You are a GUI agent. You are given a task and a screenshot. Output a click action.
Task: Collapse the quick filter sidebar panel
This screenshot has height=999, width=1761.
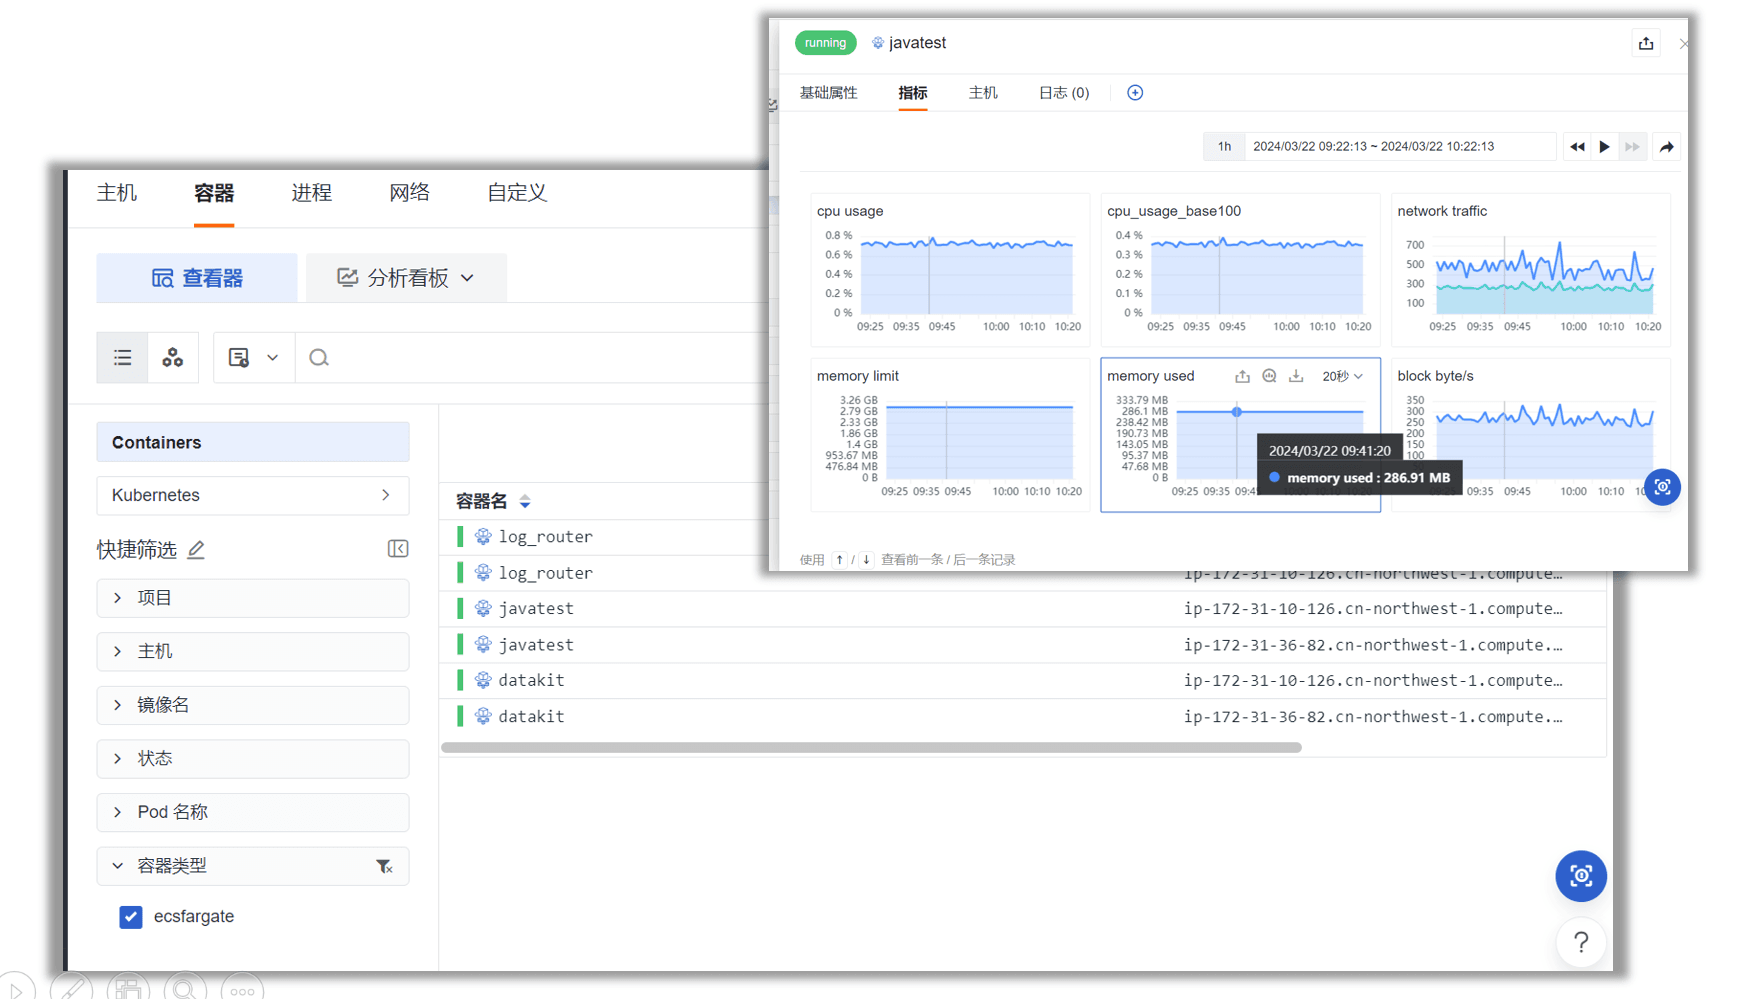tap(398, 549)
